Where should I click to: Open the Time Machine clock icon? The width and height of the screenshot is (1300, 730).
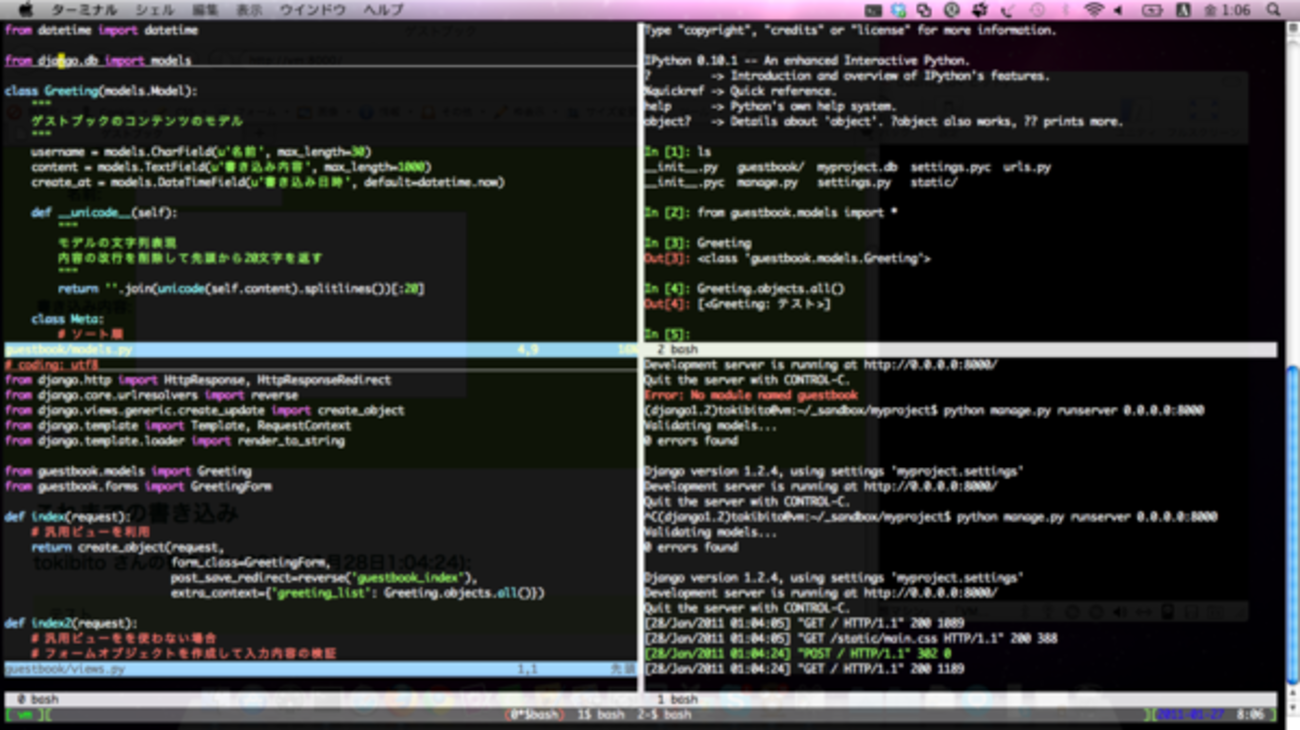(1038, 10)
